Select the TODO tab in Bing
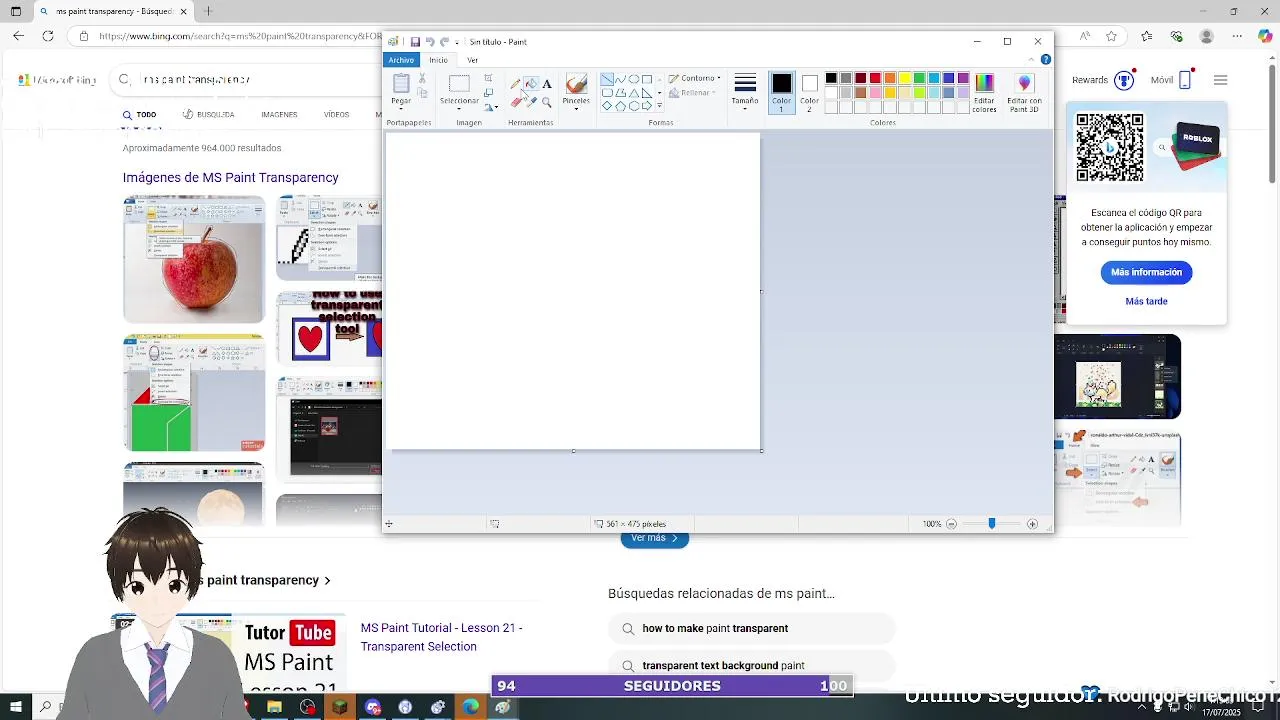 click(140, 115)
